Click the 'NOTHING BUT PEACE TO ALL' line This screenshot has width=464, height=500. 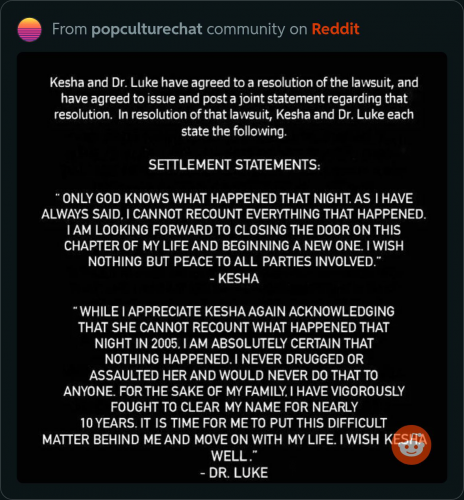point(234,262)
